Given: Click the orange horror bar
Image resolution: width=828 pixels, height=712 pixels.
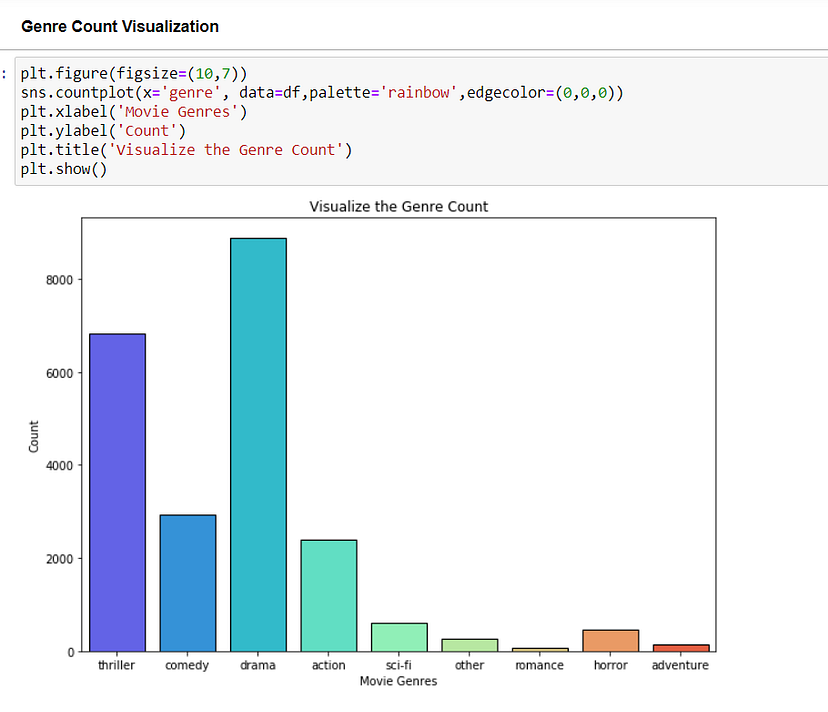Looking at the screenshot, I should [610, 640].
